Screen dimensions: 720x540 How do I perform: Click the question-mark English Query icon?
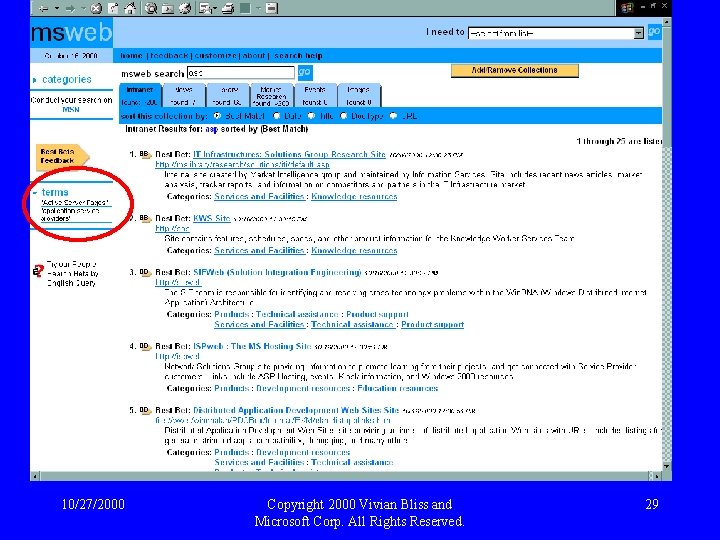pos(39,271)
